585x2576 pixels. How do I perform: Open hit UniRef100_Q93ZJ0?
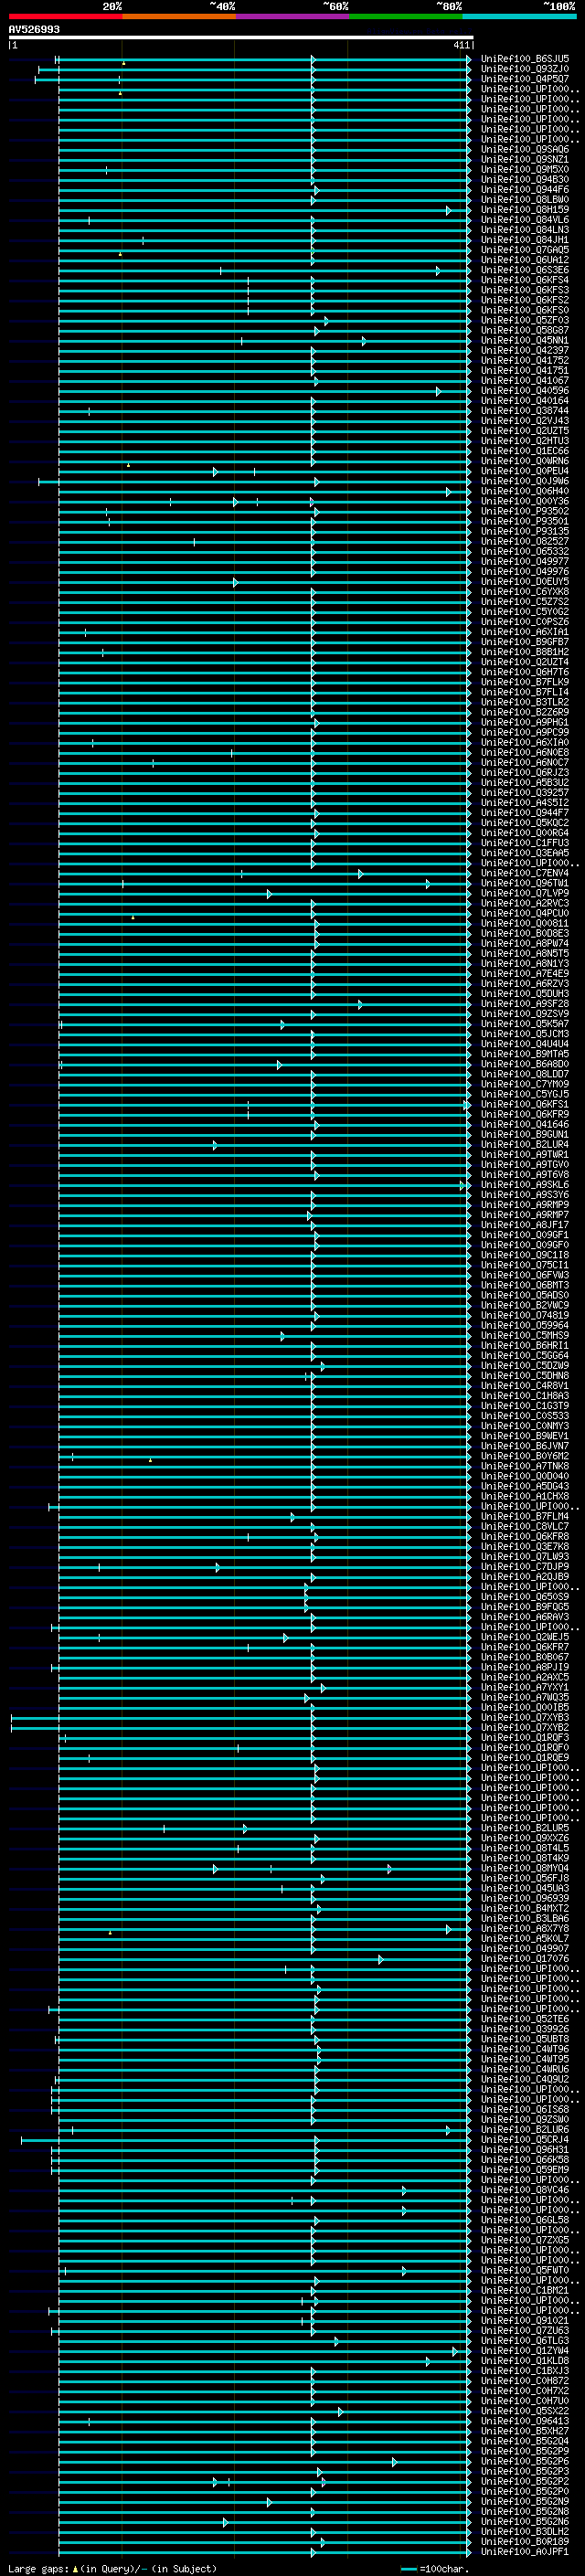pos(525,69)
